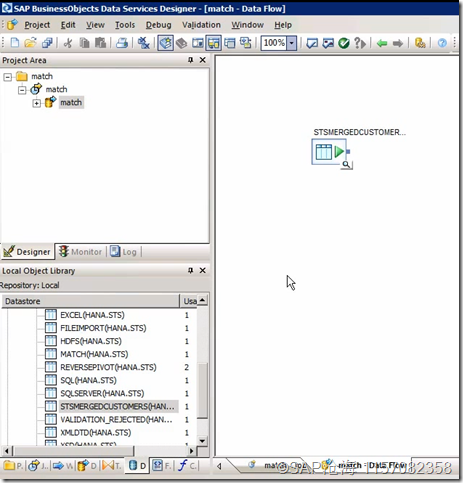The image size is (463, 483).
Task: Click the Variables toolbar icon with X marks
Action: point(144,43)
